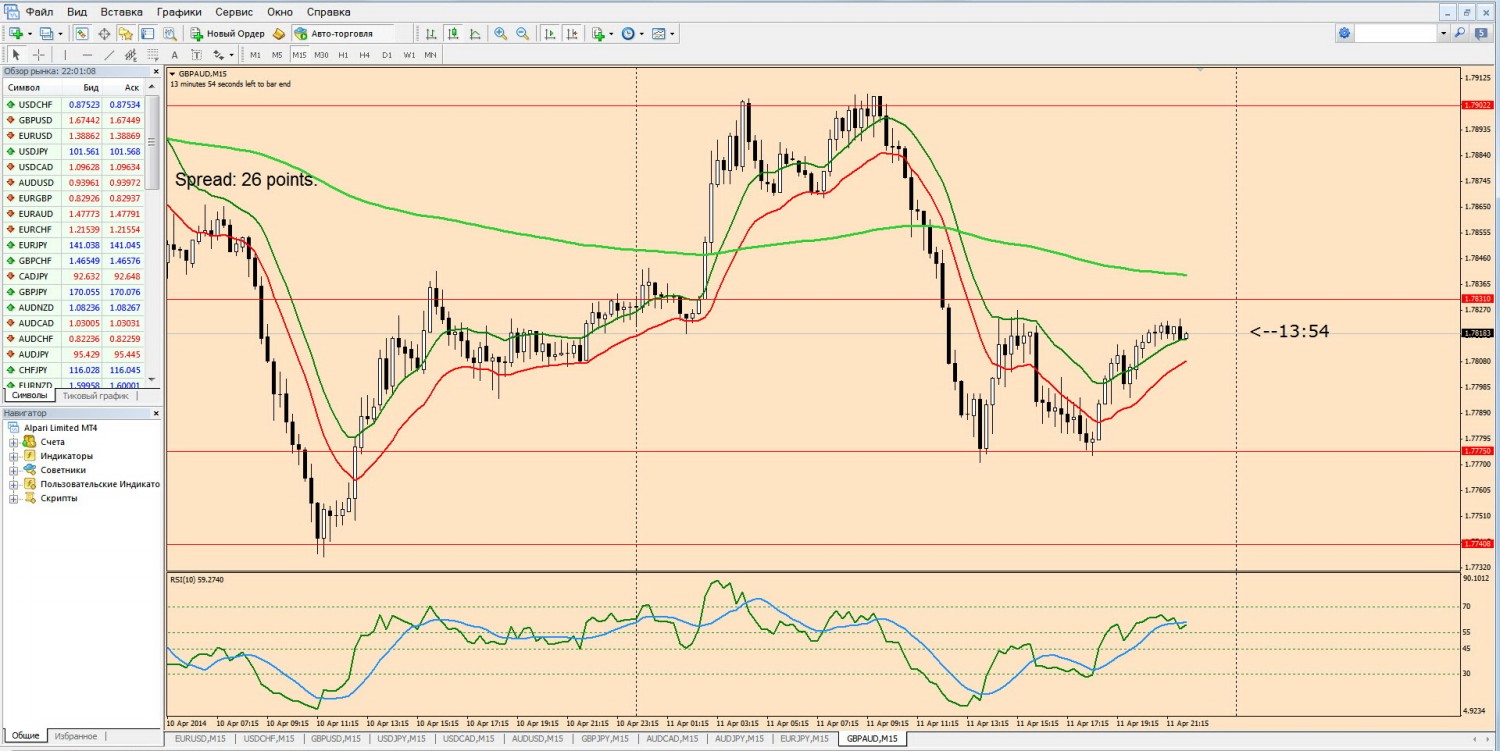
Task: Toggle the Авто-торговля button
Action: 343,33
